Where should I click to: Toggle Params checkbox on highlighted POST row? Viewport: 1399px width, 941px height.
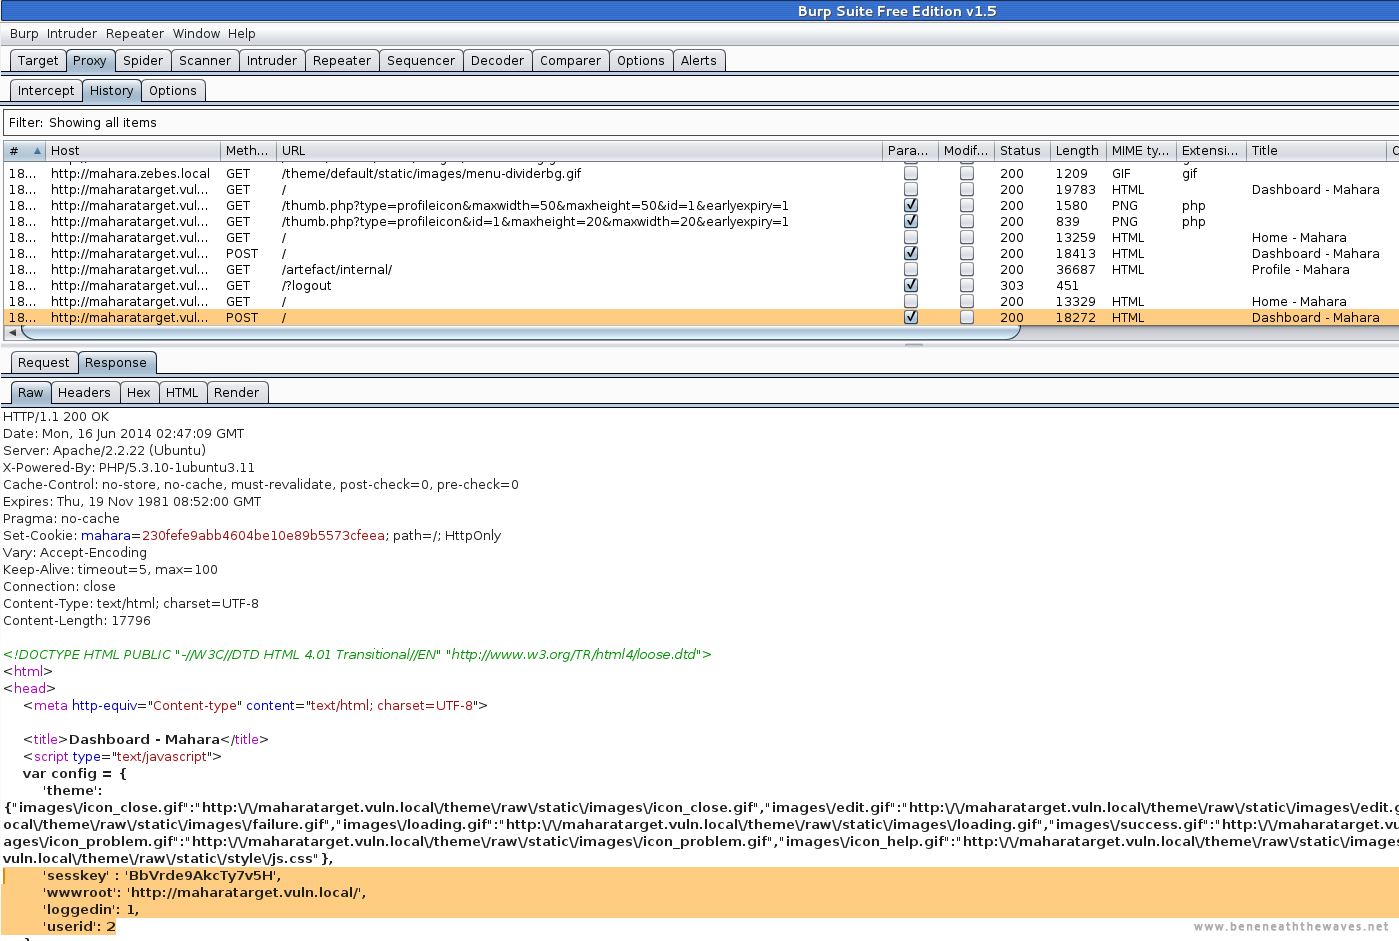coord(911,317)
